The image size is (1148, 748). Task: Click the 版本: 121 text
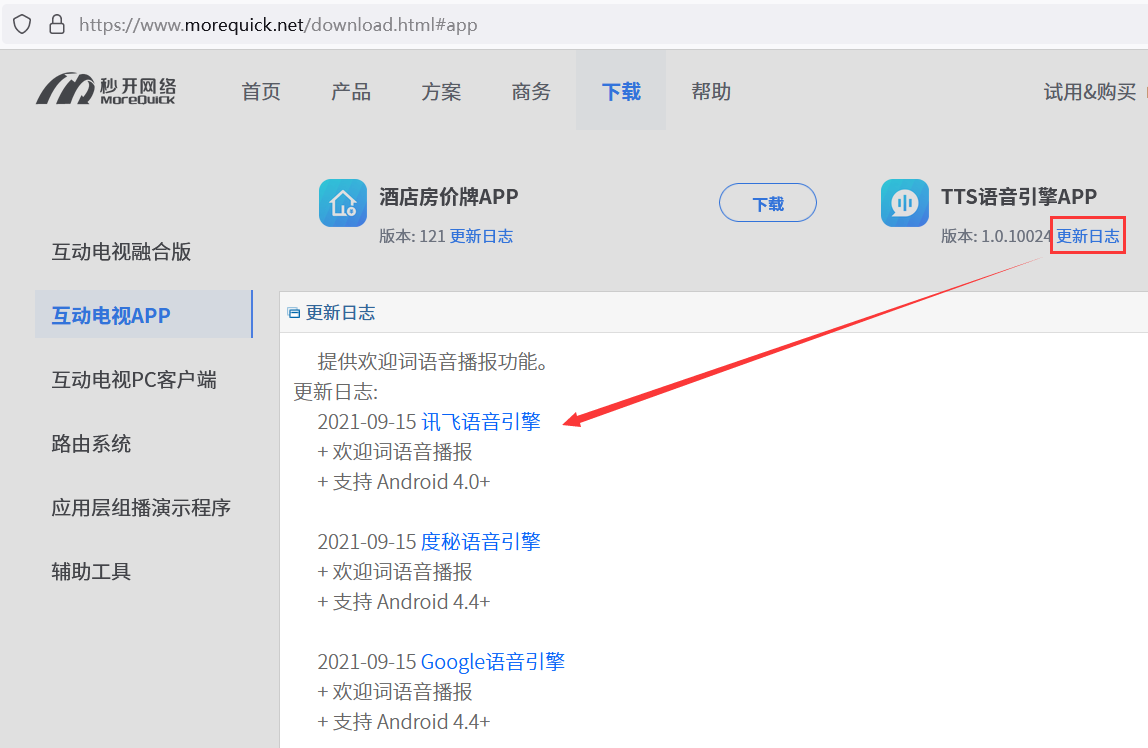(412, 236)
